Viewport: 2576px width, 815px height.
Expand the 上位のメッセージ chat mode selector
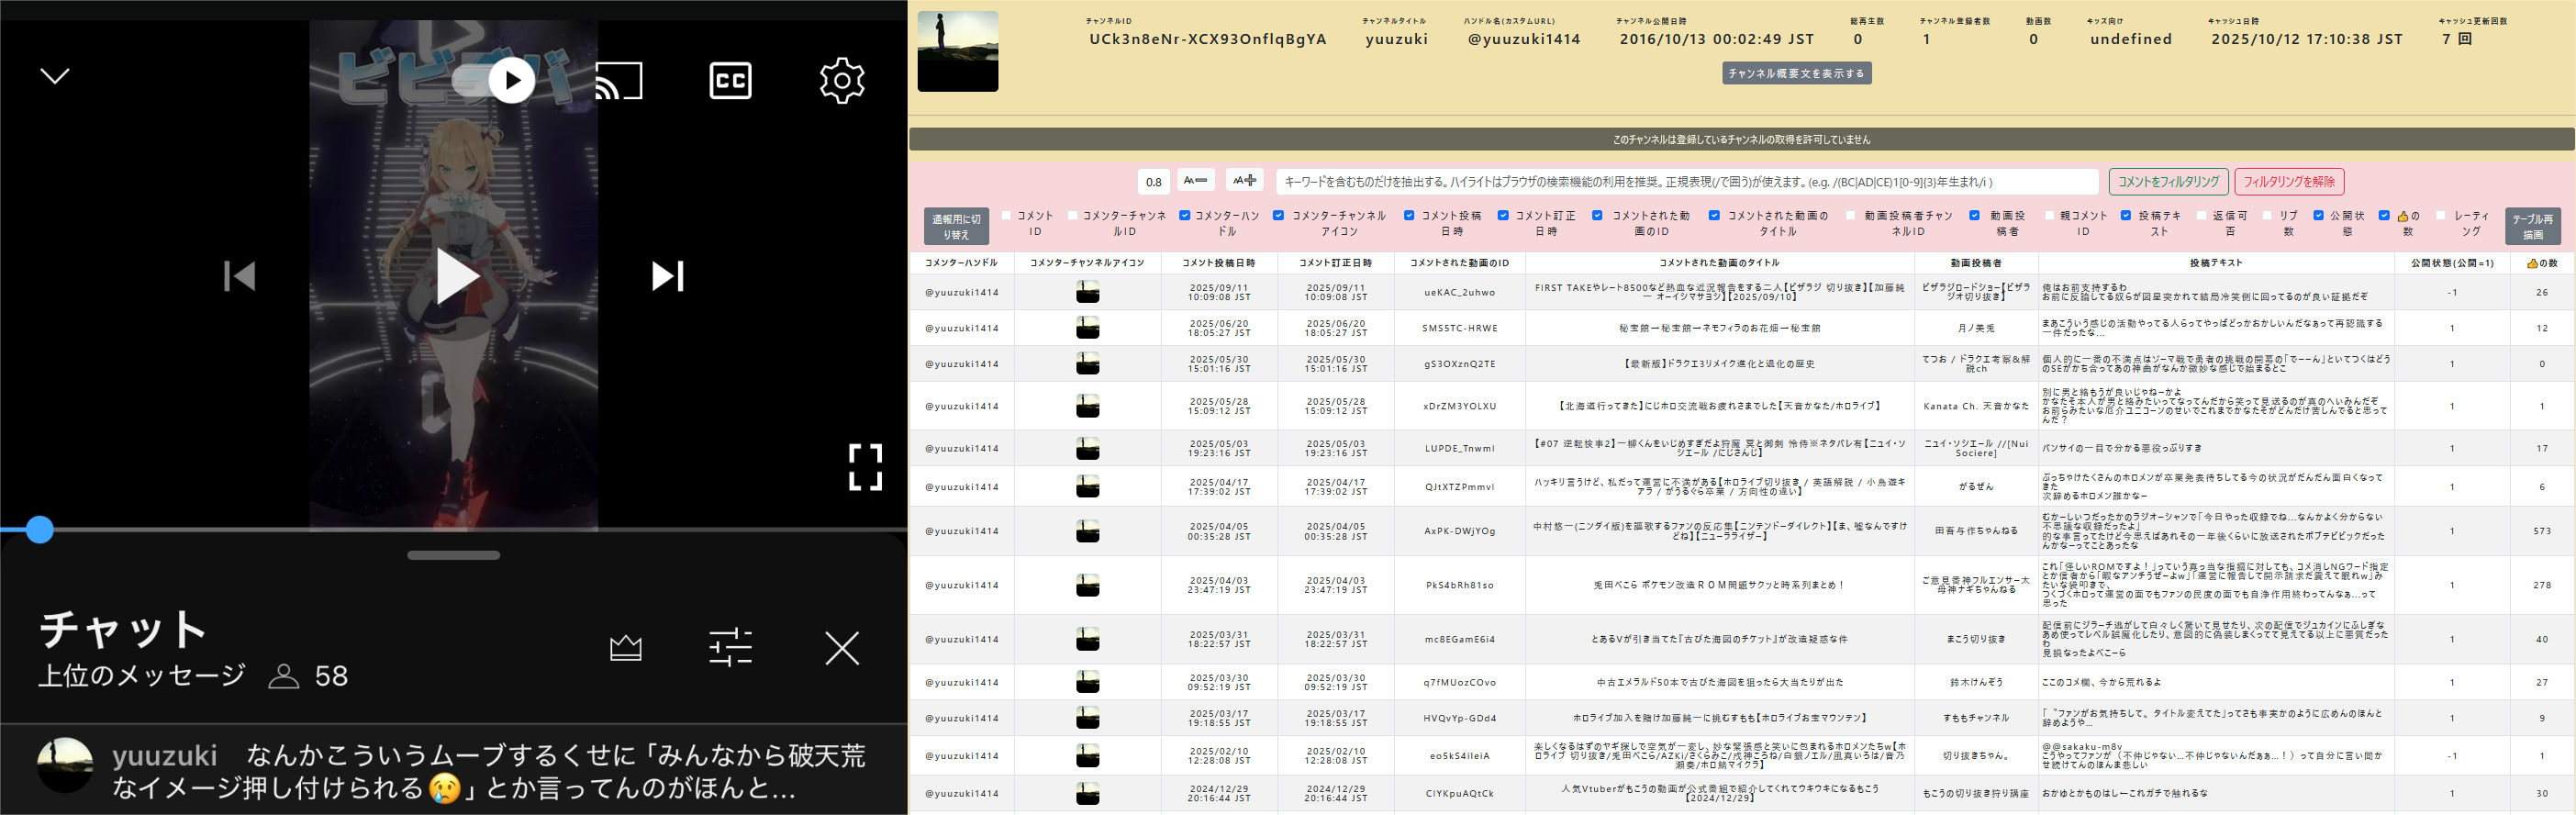pos(141,676)
